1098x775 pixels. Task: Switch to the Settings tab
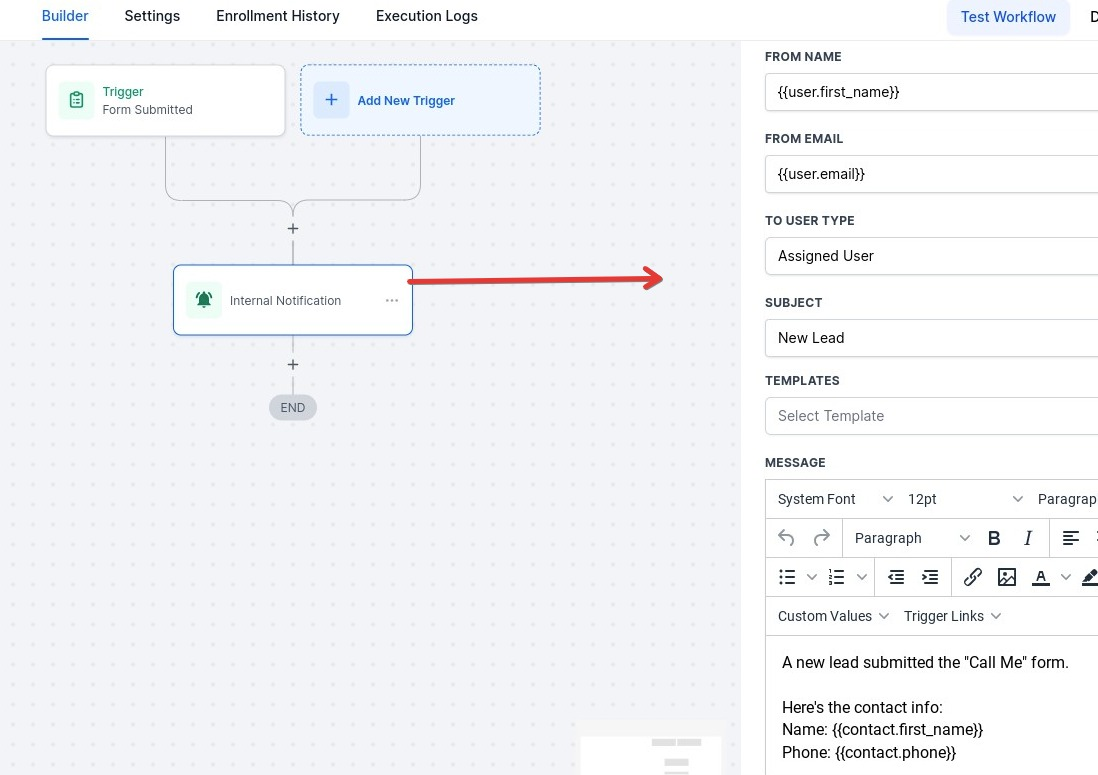click(x=152, y=16)
